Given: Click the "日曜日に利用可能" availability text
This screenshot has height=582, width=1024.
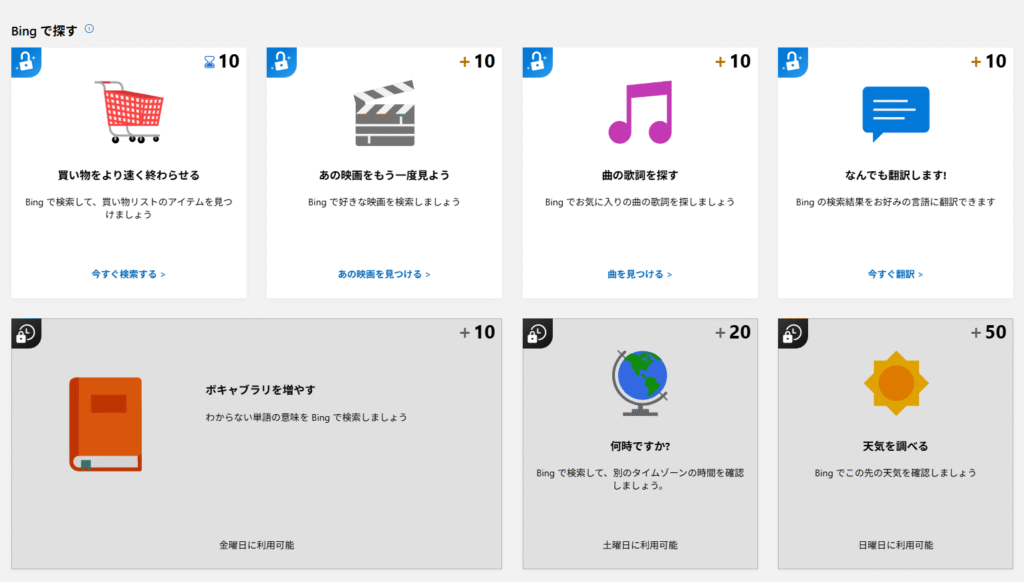Looking at the screenshot, I should click(x=895, y=545).
